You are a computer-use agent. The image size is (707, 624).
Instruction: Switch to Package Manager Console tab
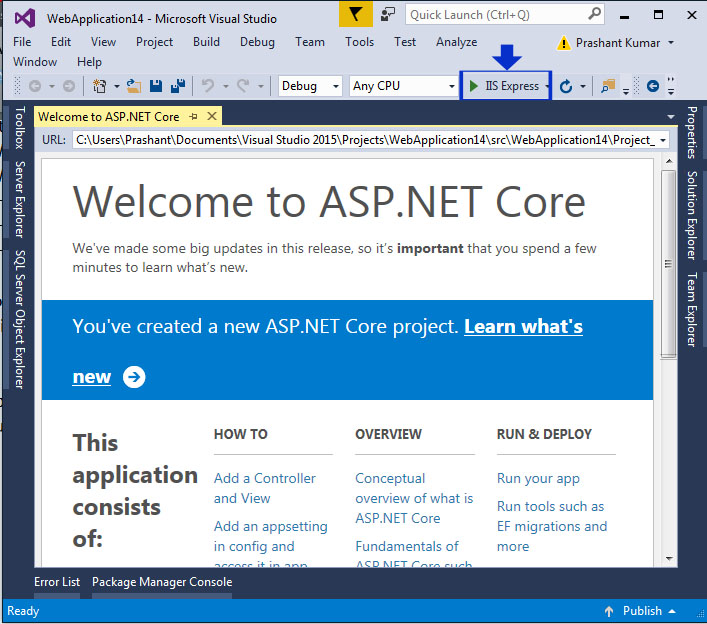point(162,582)
